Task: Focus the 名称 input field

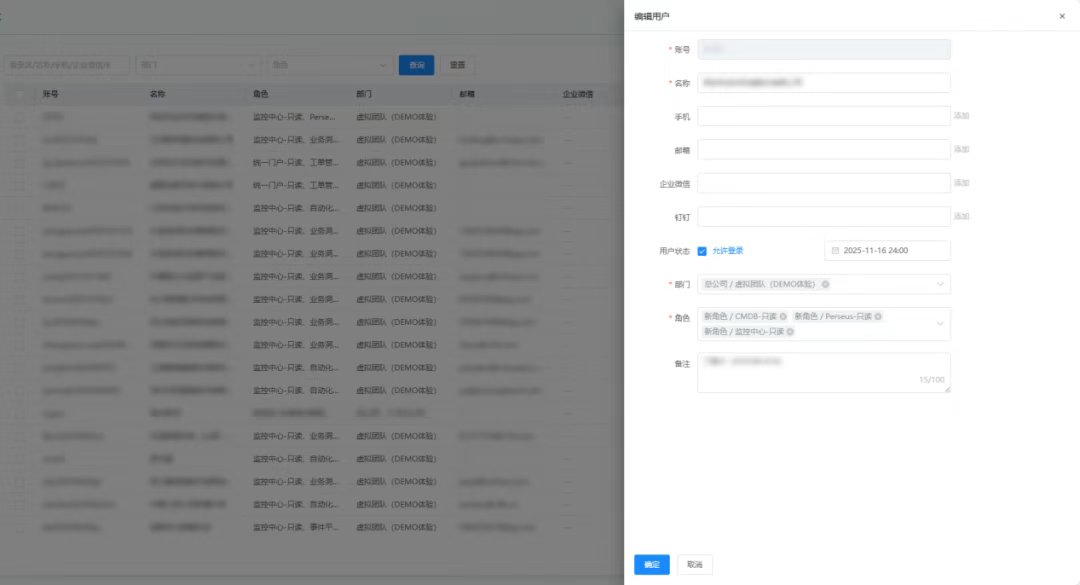Action: click(x=823, y=83)
